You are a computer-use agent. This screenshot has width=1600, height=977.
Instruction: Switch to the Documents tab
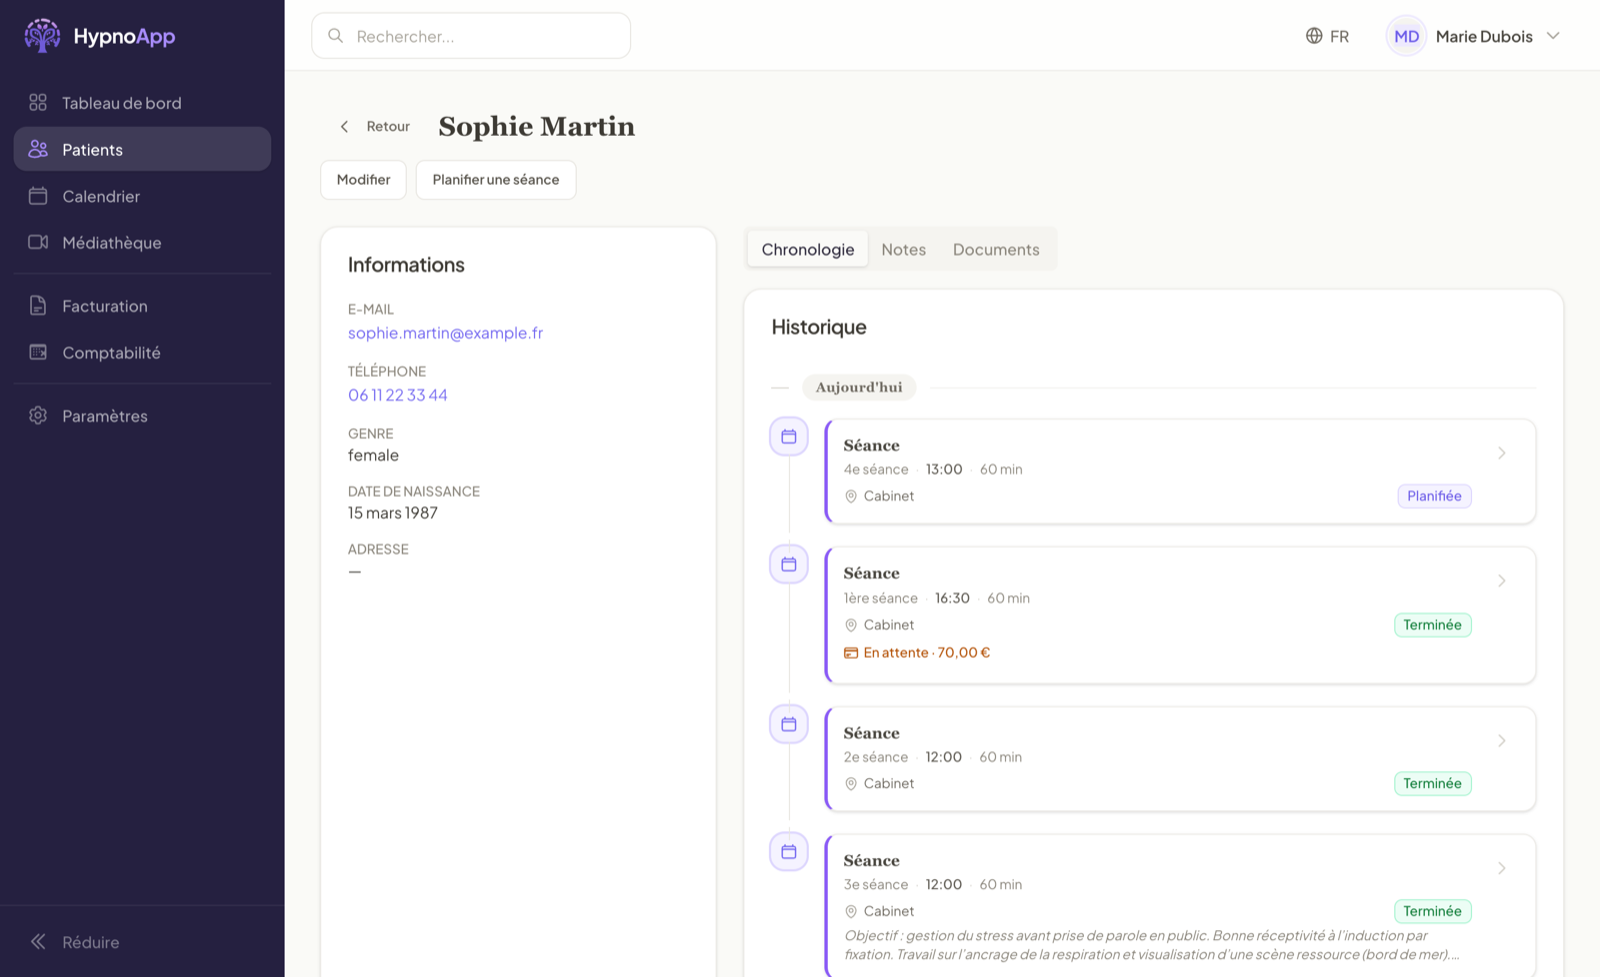point(996,249)
